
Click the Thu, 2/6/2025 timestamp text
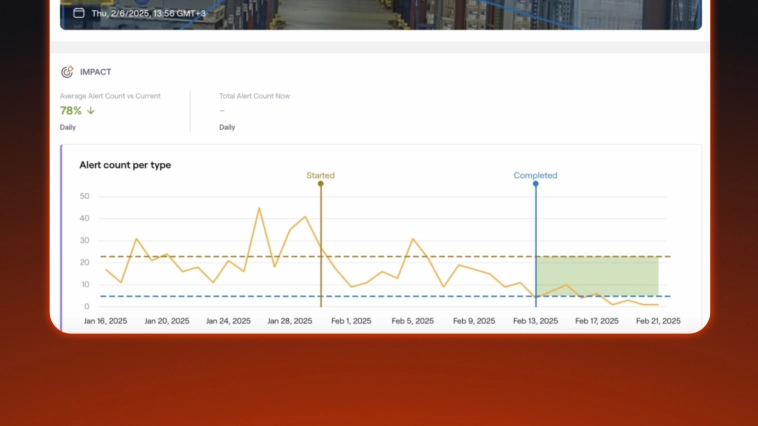[x=149, y=14]
